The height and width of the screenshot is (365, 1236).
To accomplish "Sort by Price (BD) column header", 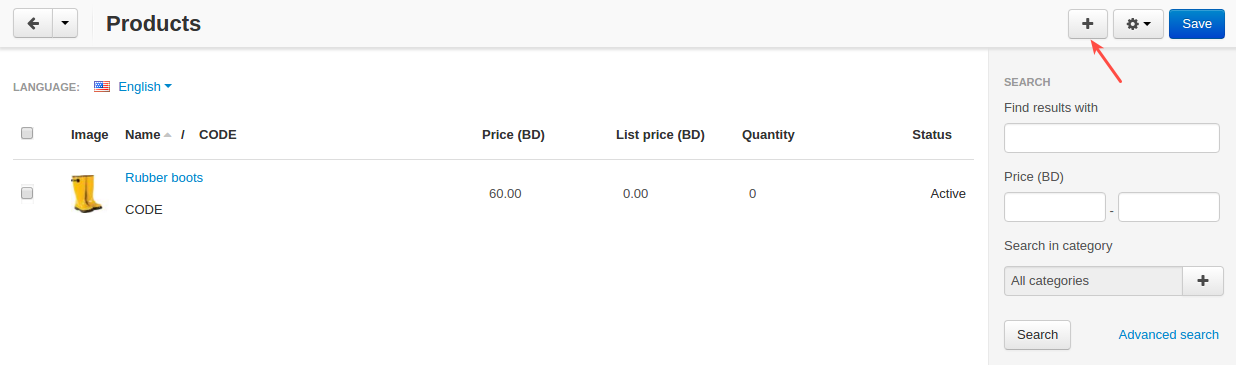I will click(x=513, y=134).
